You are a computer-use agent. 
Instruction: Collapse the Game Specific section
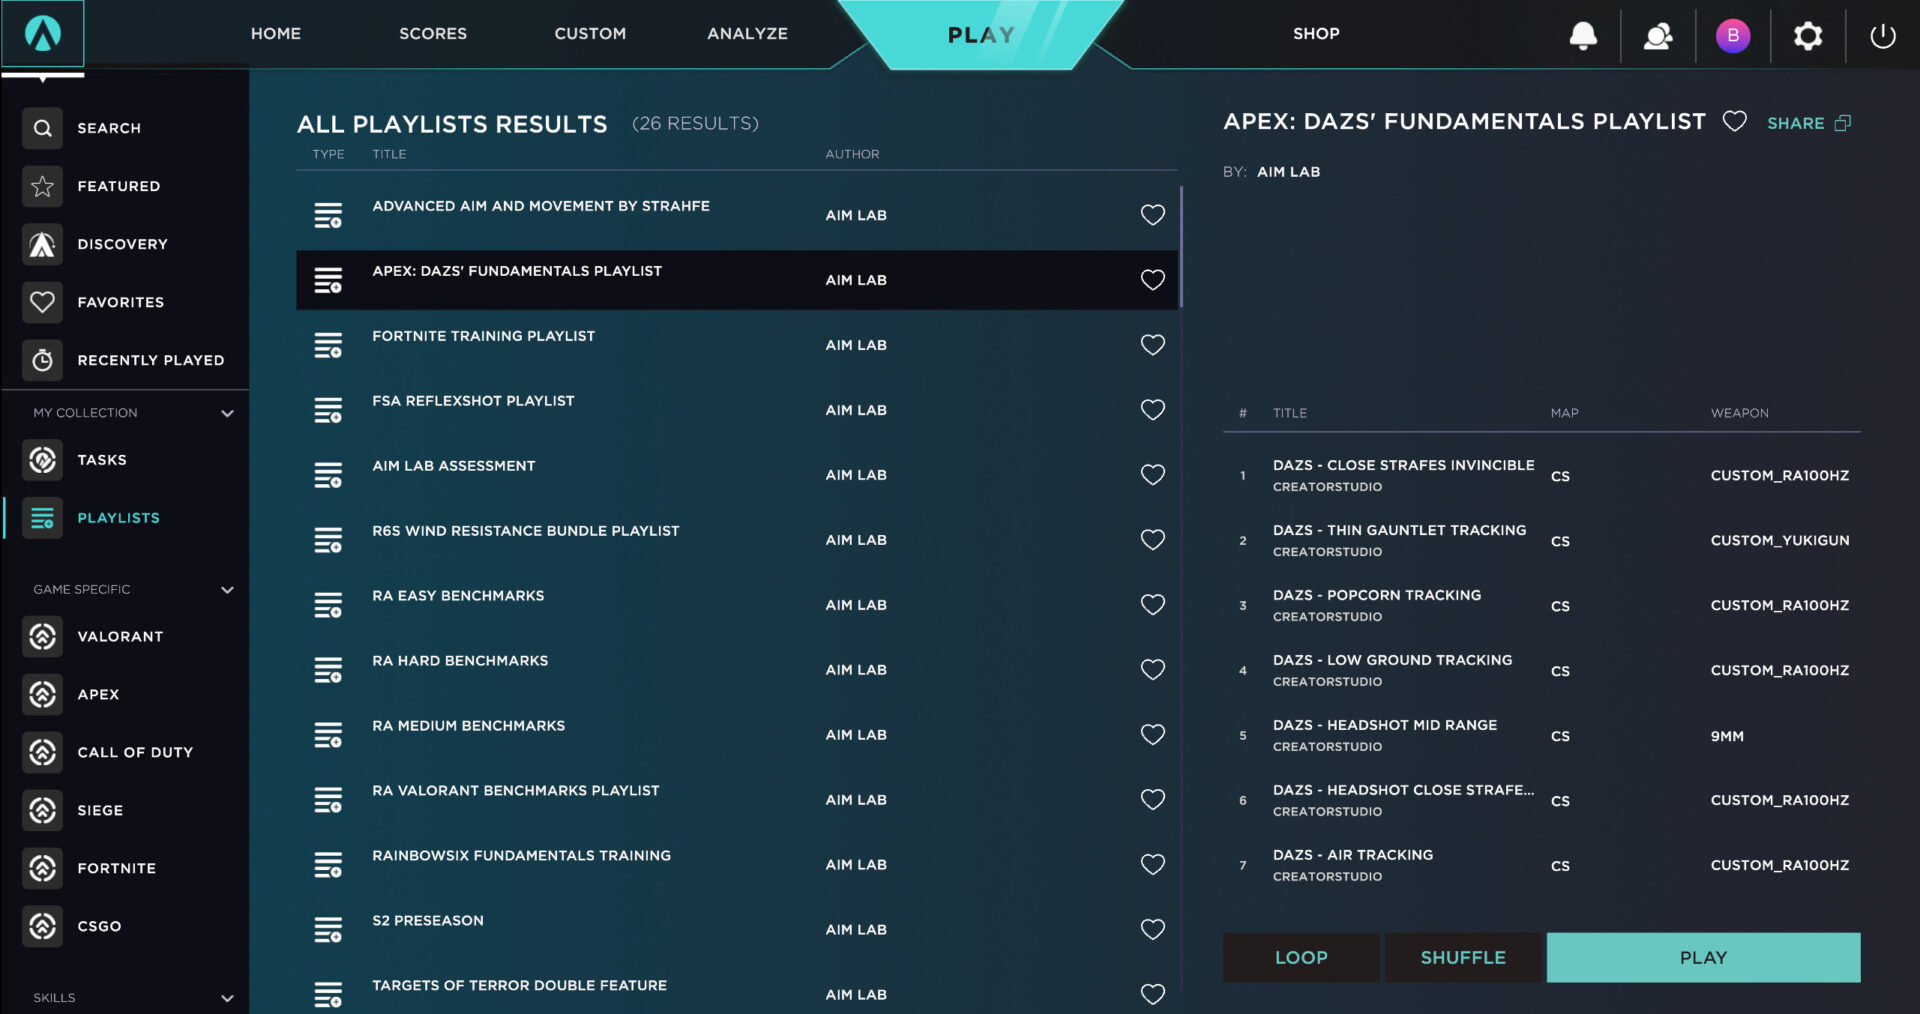pos(227,590)
